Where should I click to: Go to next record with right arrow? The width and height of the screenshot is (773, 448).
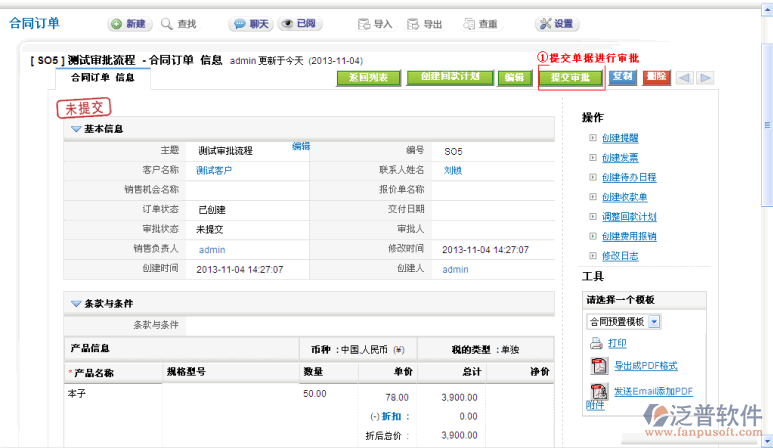coord(706,78)
